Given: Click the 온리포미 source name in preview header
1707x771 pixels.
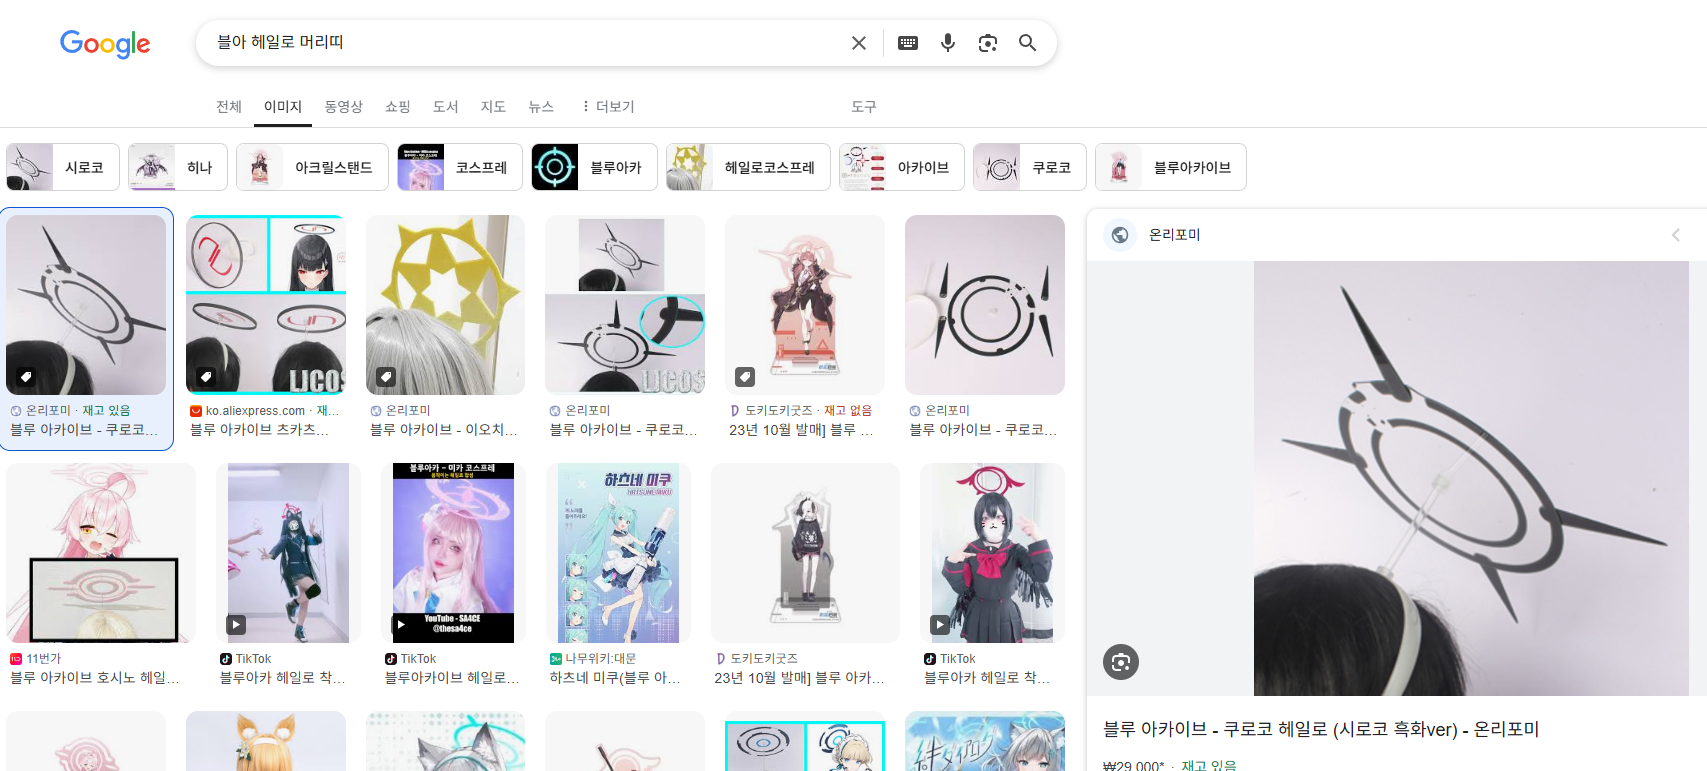Looking at the screenshot, I should [1174, 235].
